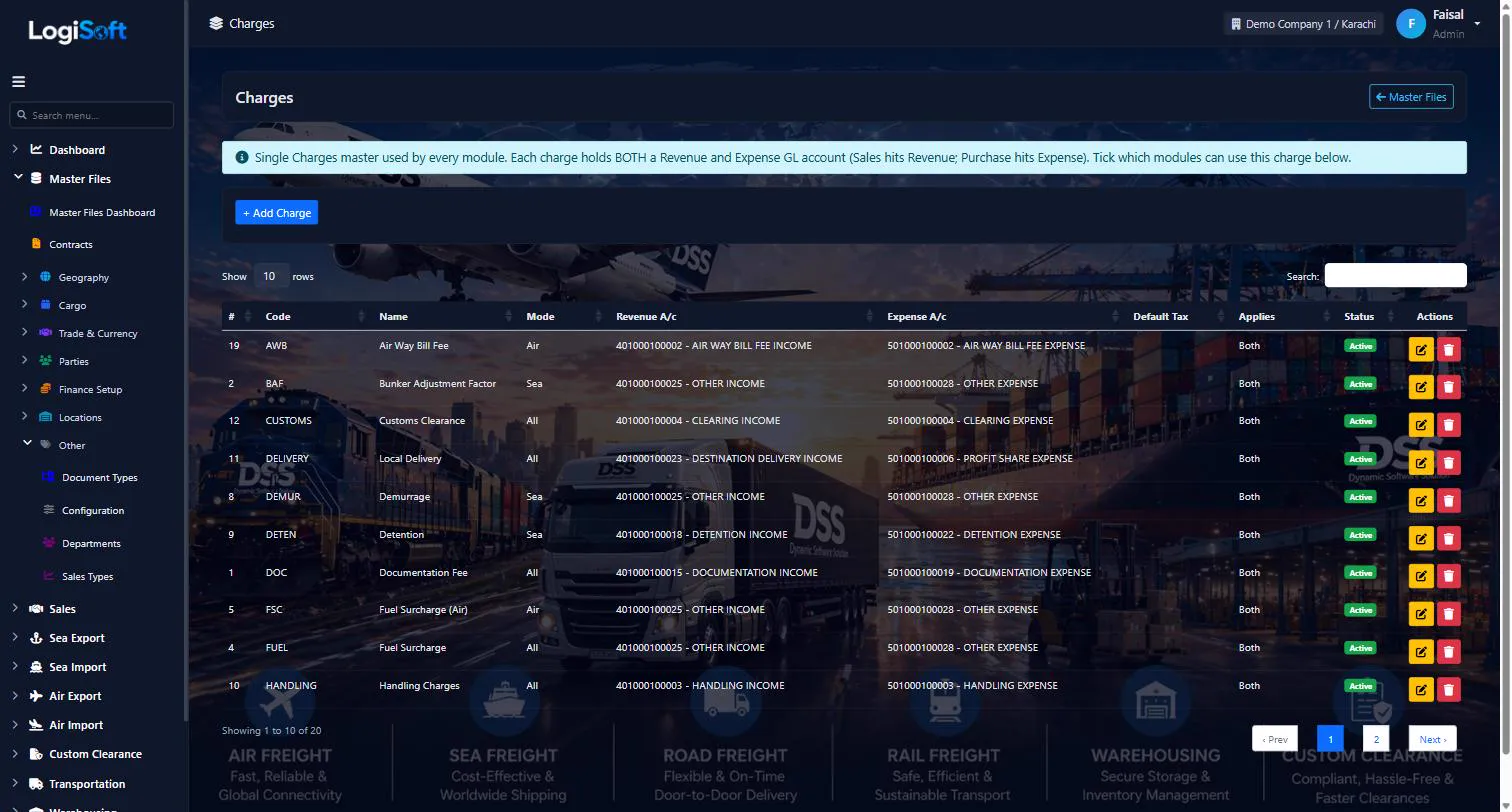The image size is (1512, 812).
Task: Edit the DELIVERY Local Delivery charge
Action: point(1420,462)
